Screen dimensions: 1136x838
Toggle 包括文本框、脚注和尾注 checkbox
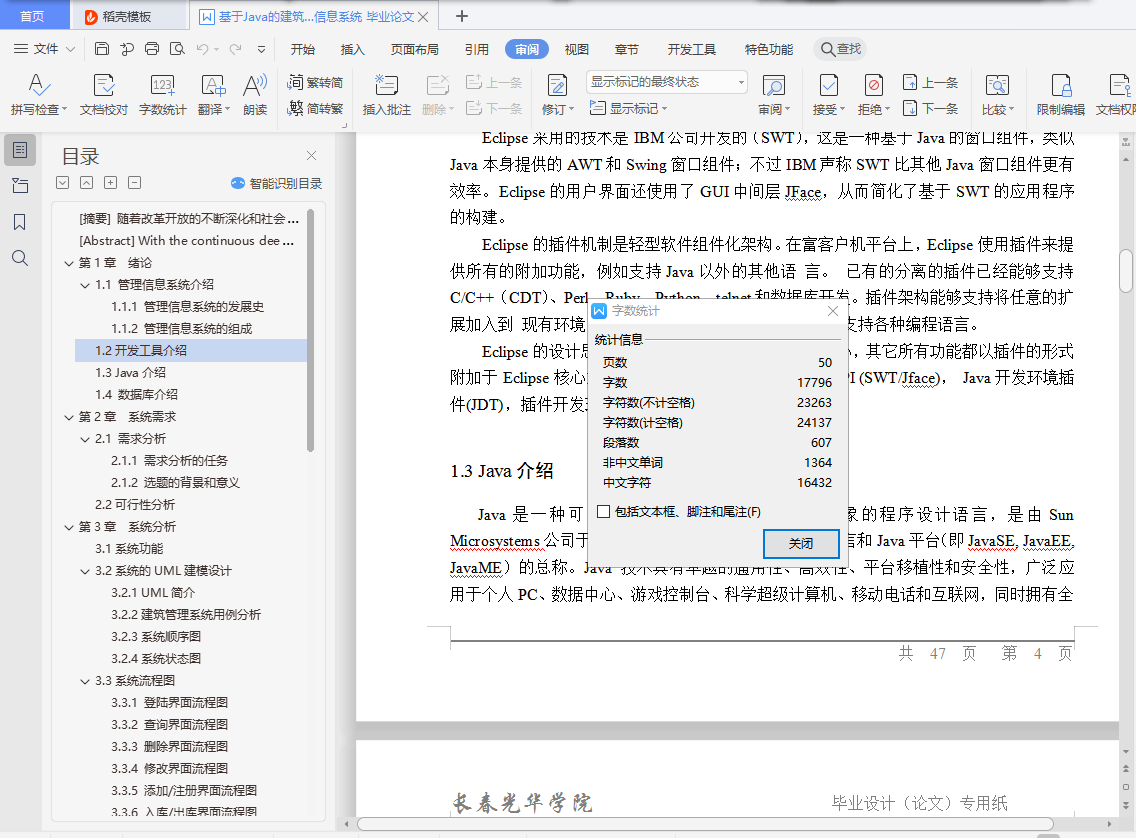[603, 511]
